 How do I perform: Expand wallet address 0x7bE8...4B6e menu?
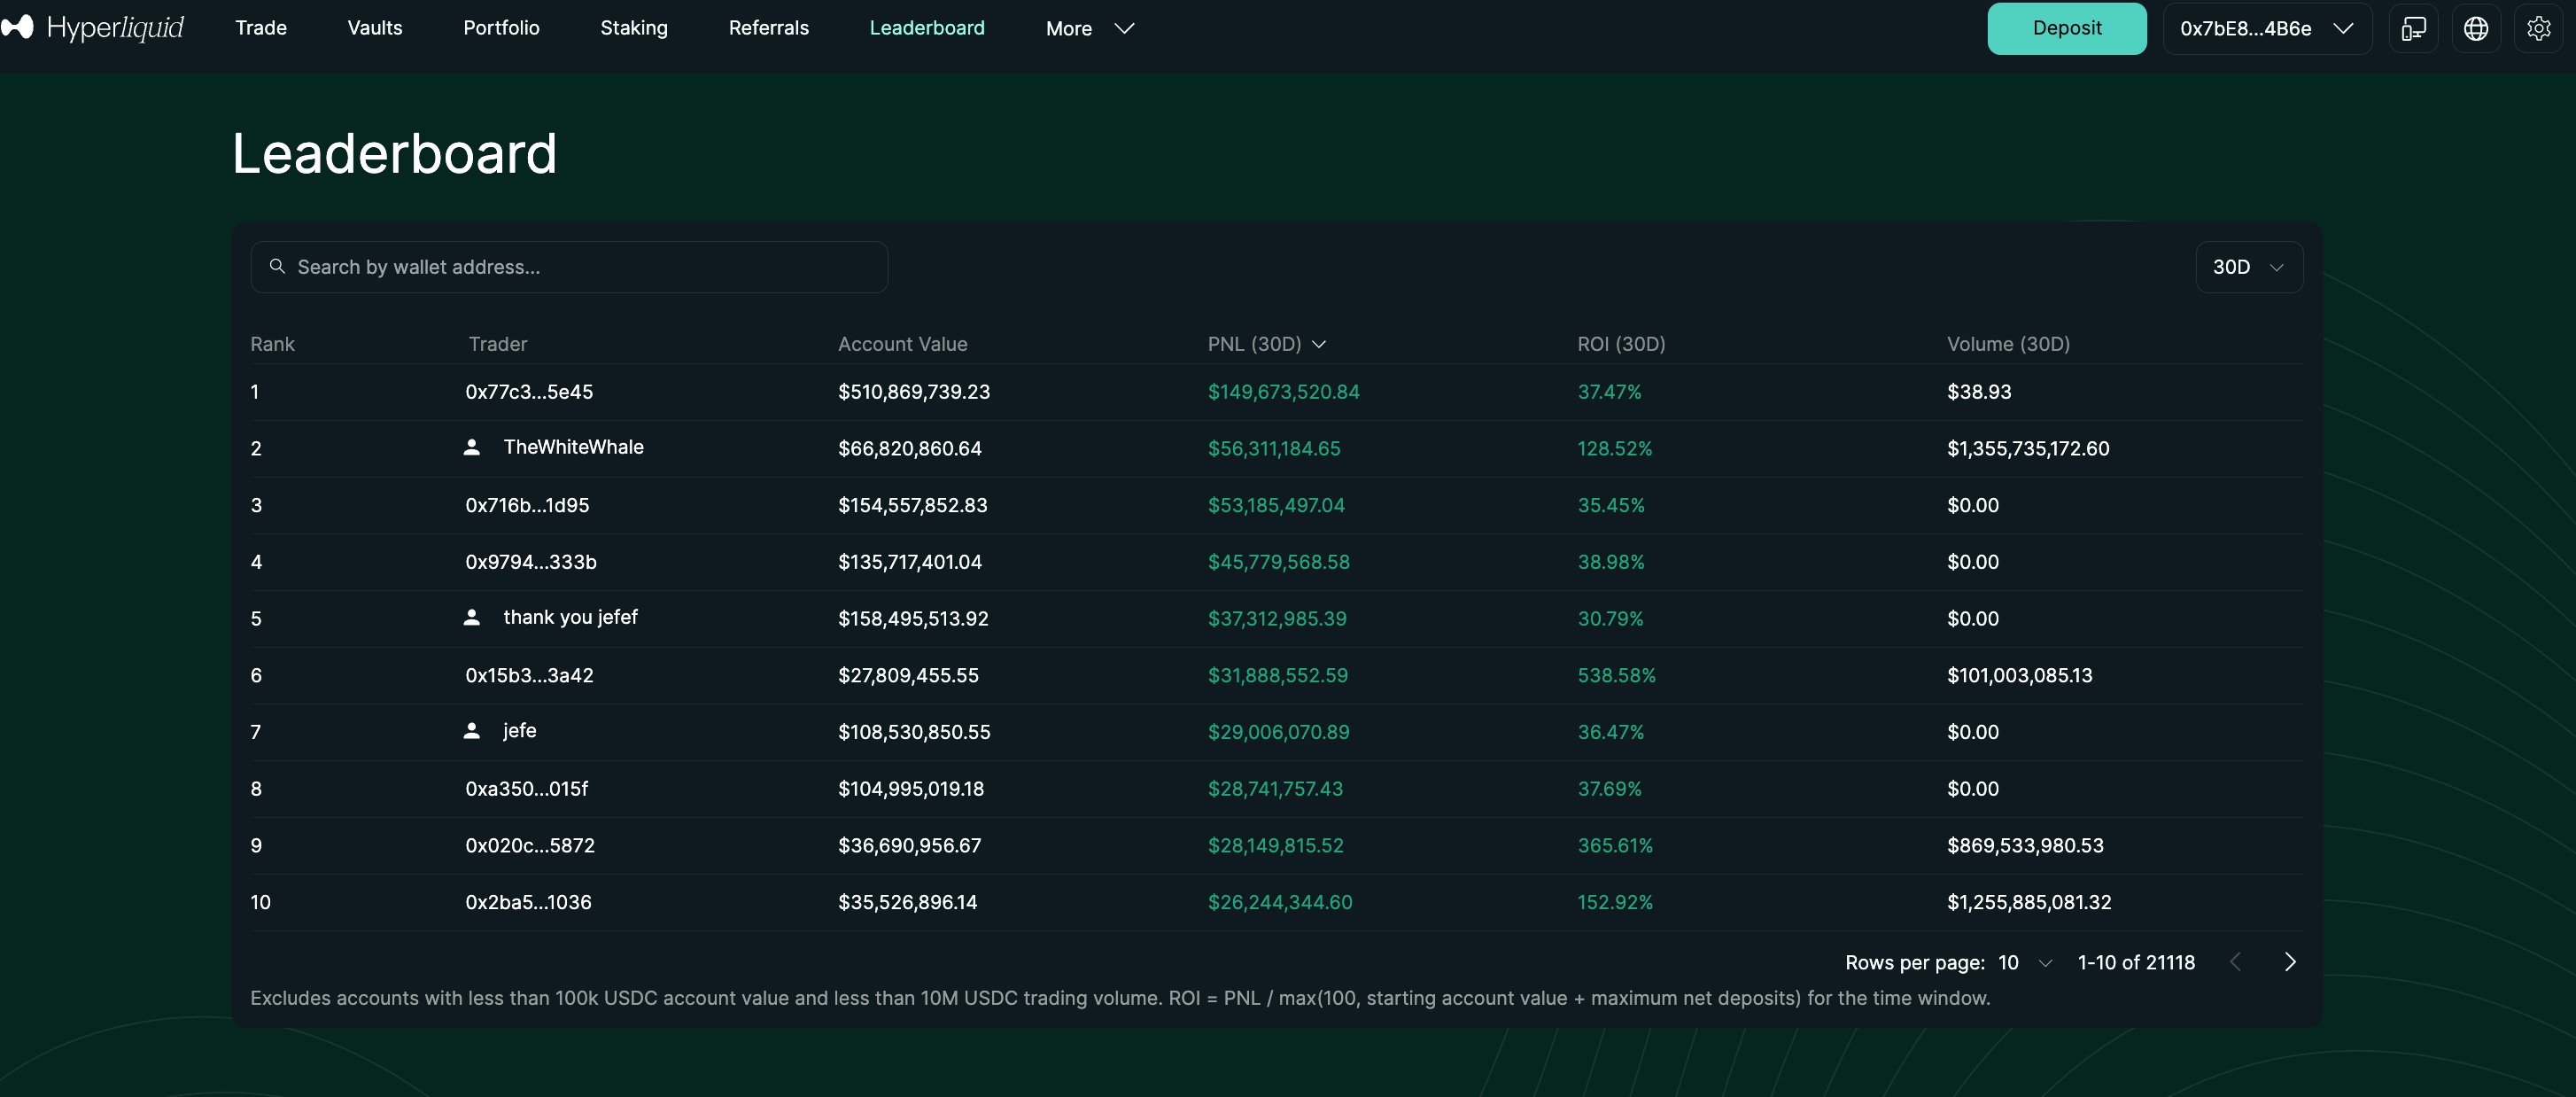coord(2266,28)
